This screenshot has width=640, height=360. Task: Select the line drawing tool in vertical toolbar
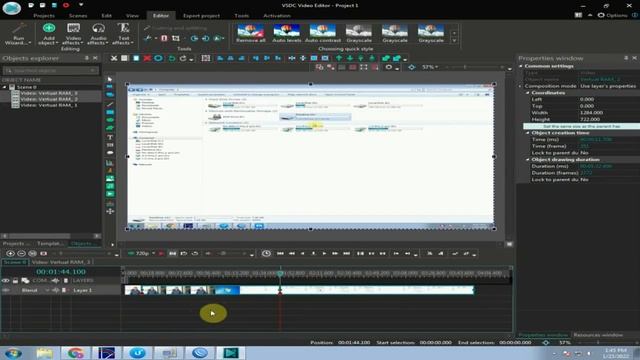click(110, 104)
